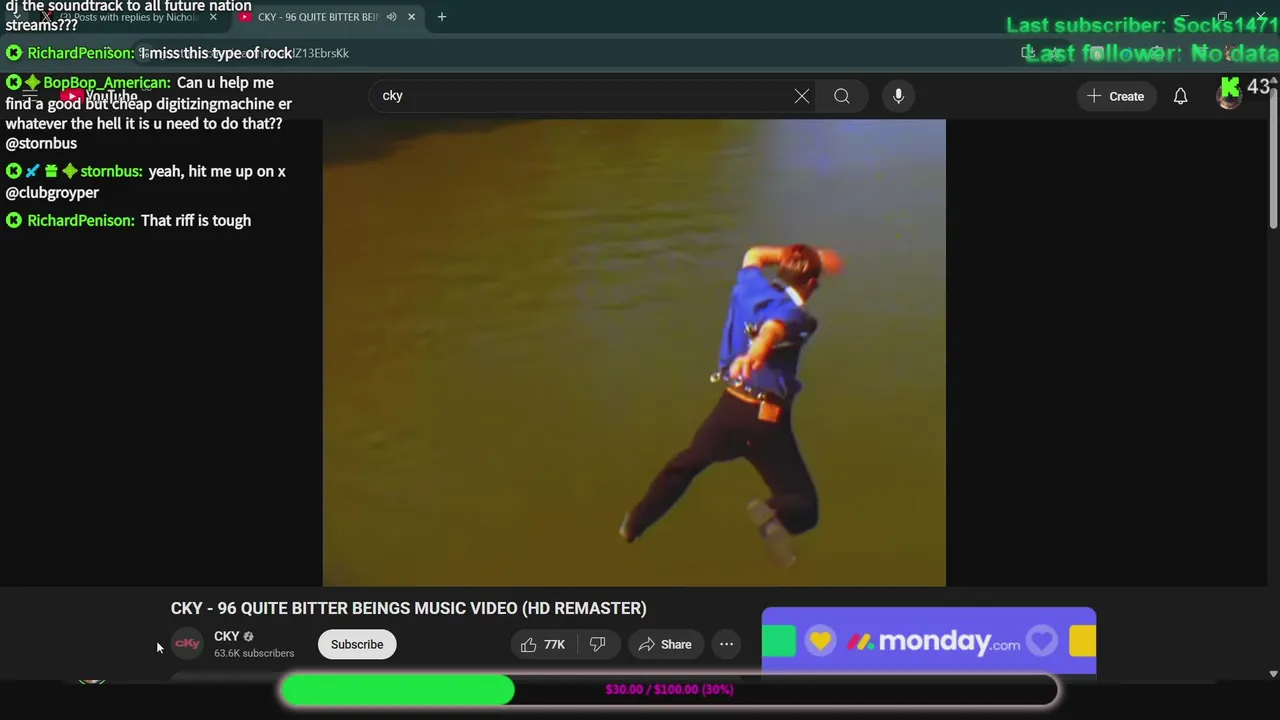The height and width of the screenshot is (720, 1280).
Task: Click the scrollbar down arrow
Action: 1273,675
